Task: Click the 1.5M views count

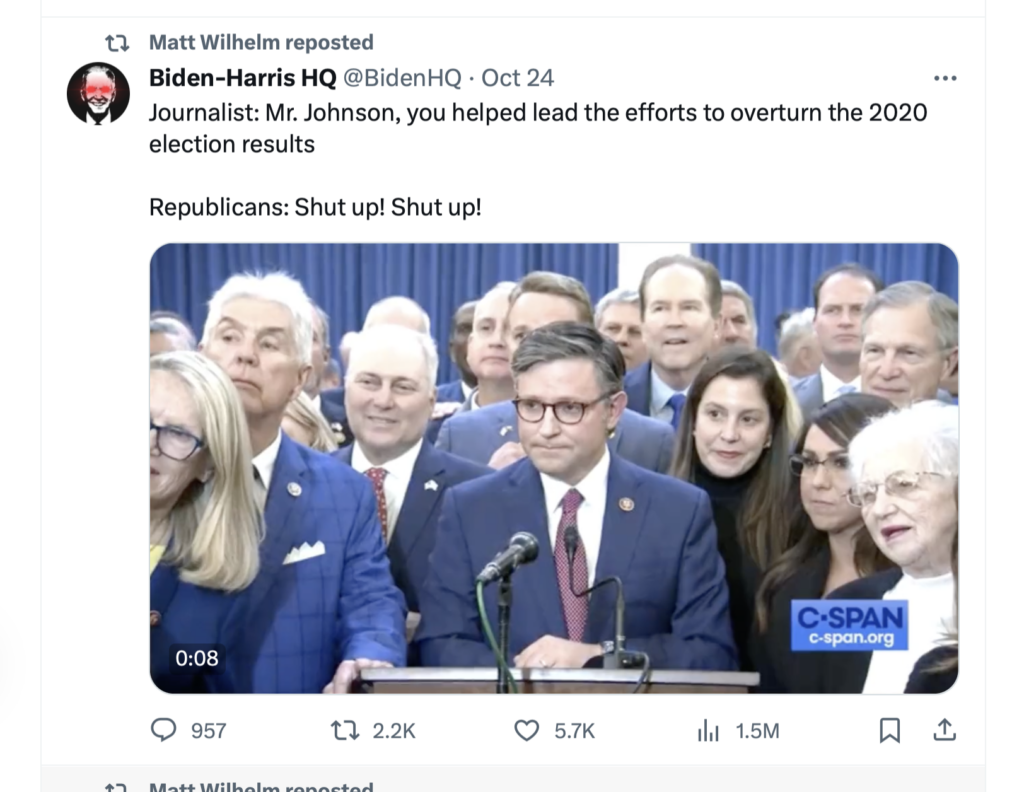Action: click(x=757, y=731)
